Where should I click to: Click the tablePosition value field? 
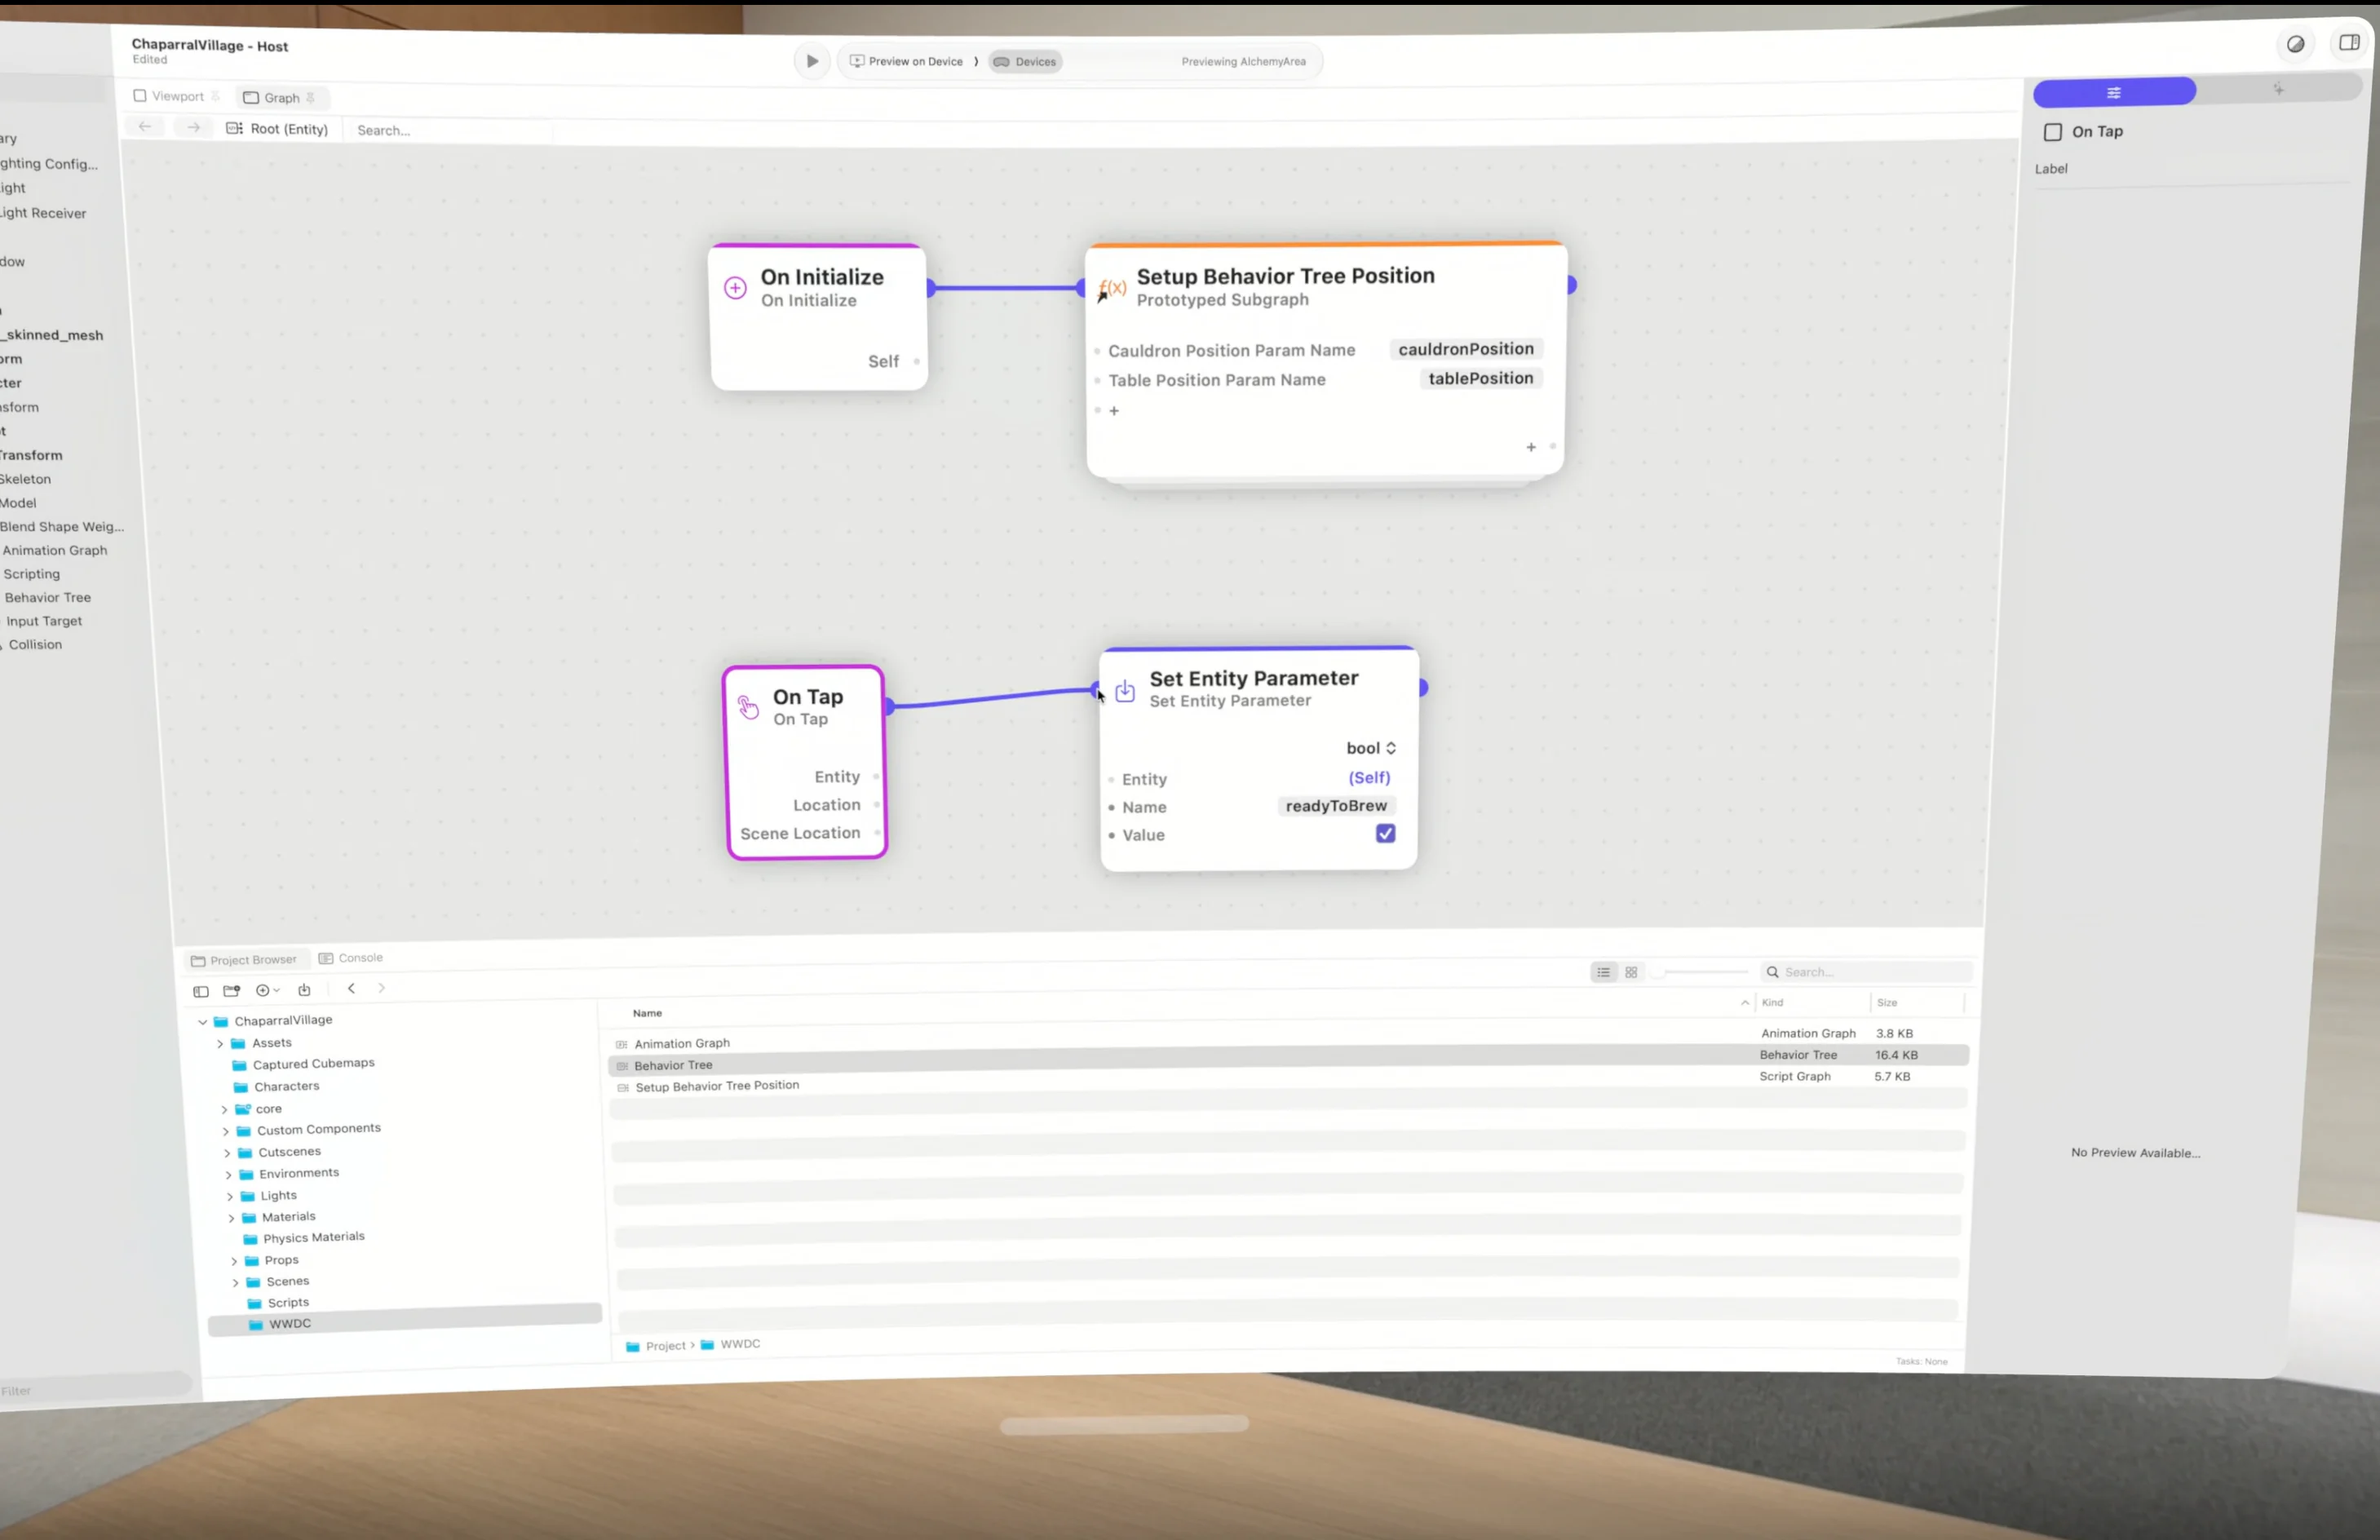1480,378
